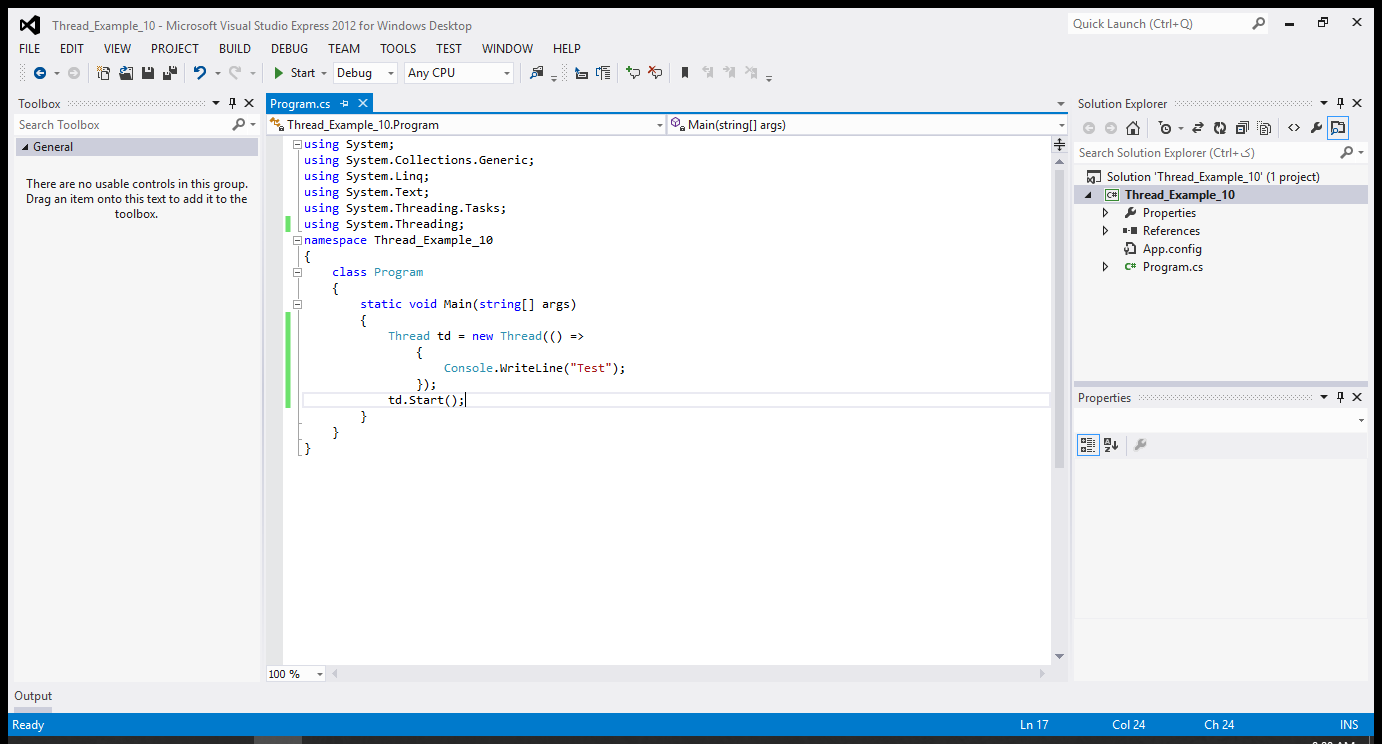Open the Output tab at the bottom
This screenshot has width=1382, height=744.
click(33, 696)
